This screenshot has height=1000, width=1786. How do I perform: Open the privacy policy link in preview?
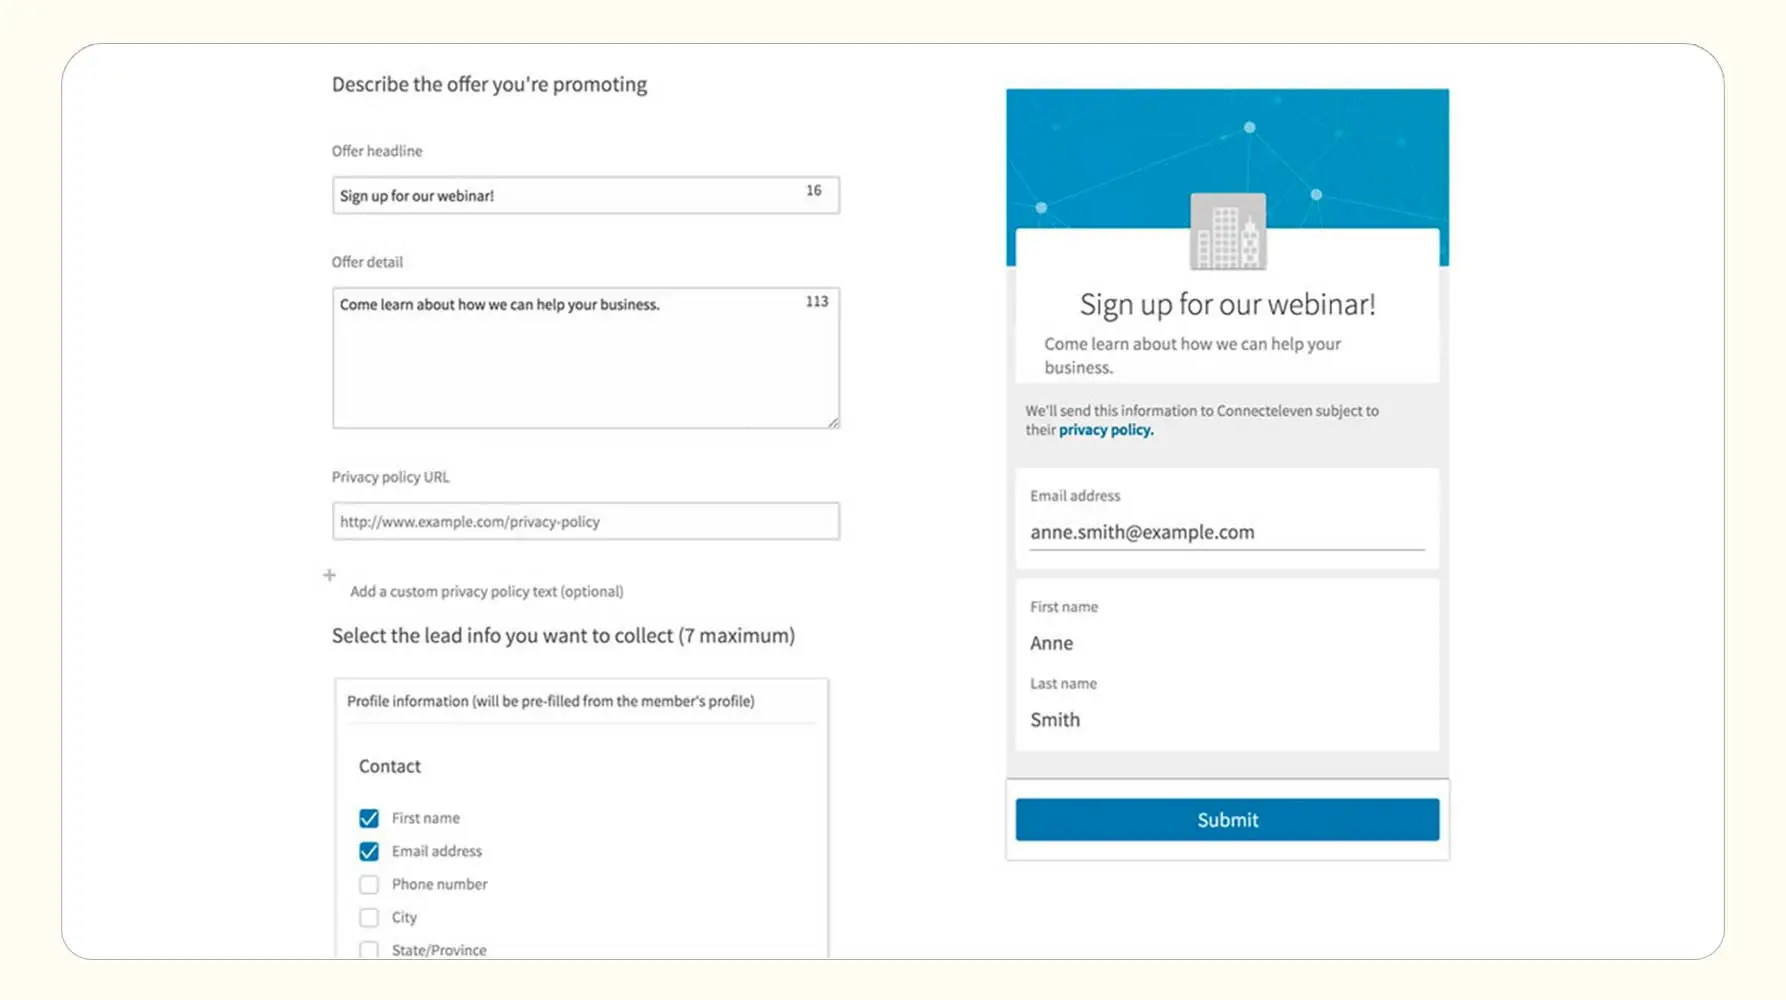click(x=1105, y=430)
